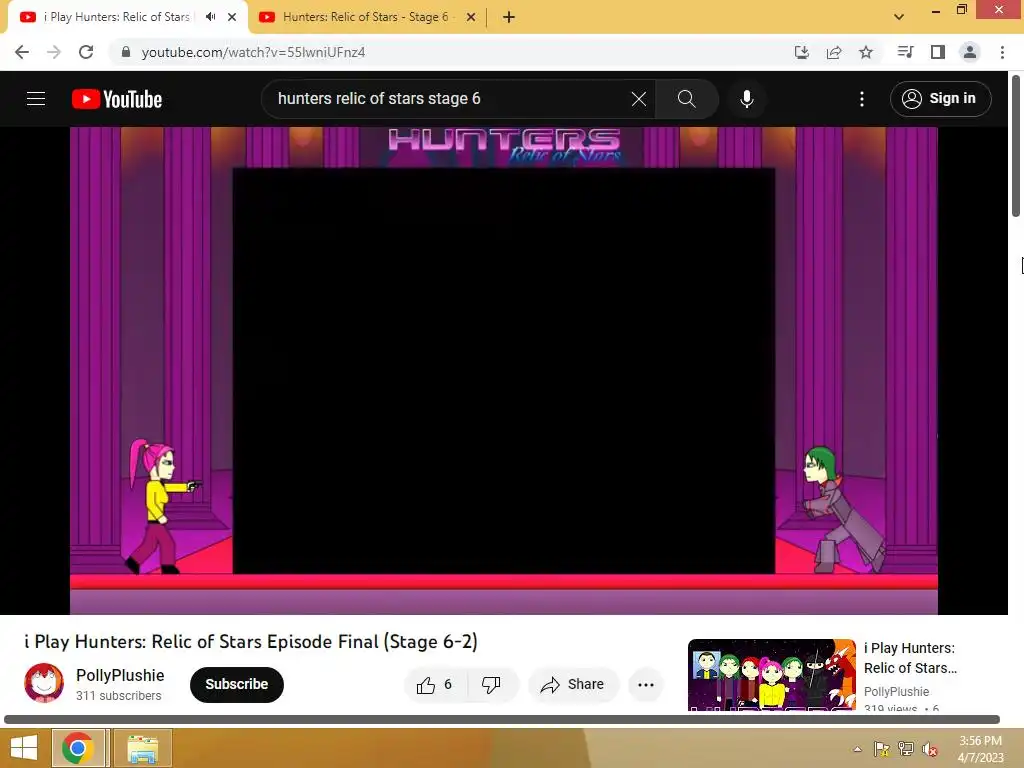Clear search text with X icon
The width and height of the screenshot is (1024, 768).
point(639,99)
